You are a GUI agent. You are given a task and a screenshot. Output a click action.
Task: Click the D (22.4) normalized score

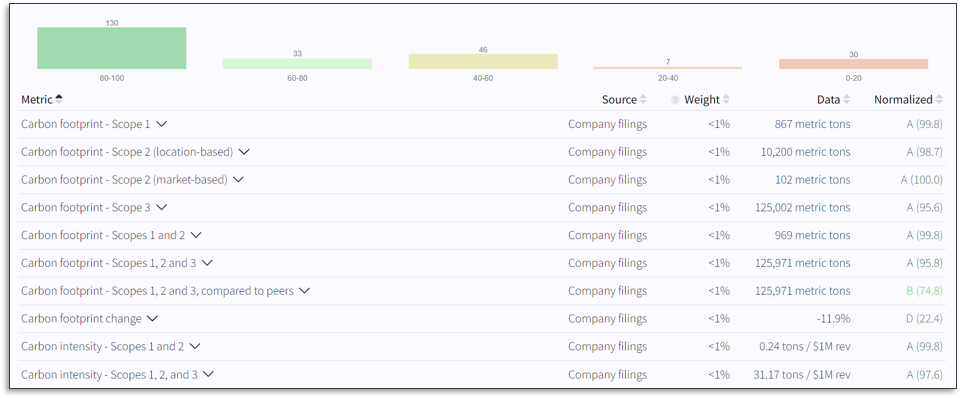tap(924, 318)
